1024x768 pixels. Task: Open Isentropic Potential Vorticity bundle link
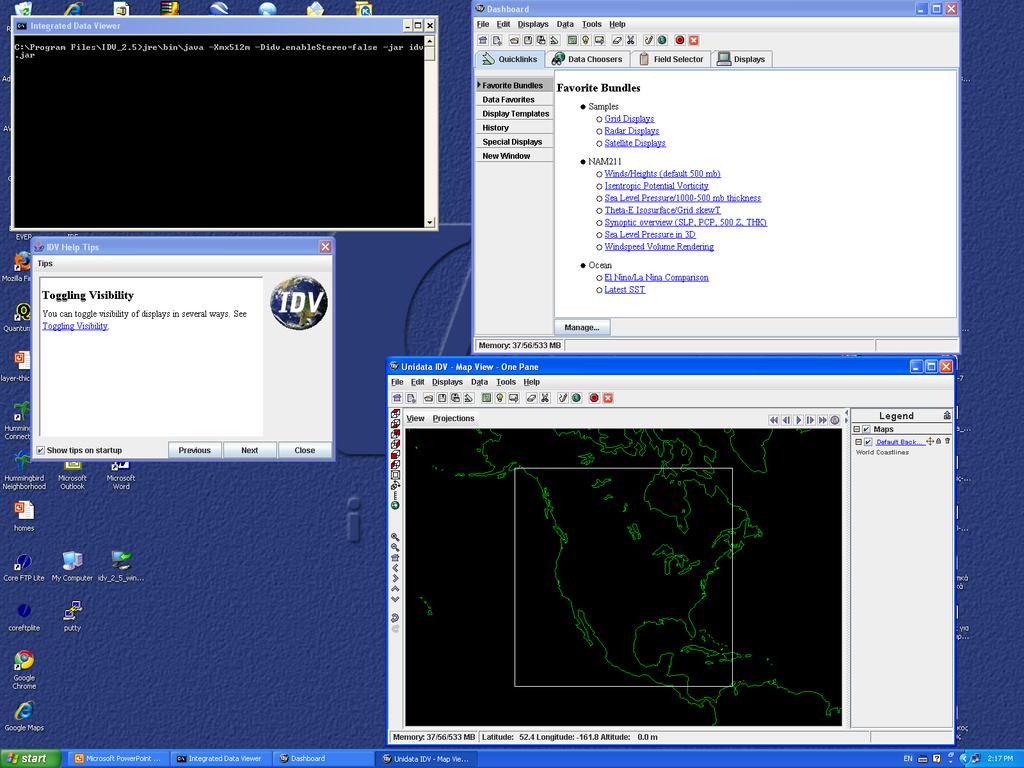(x=656, y=185)
